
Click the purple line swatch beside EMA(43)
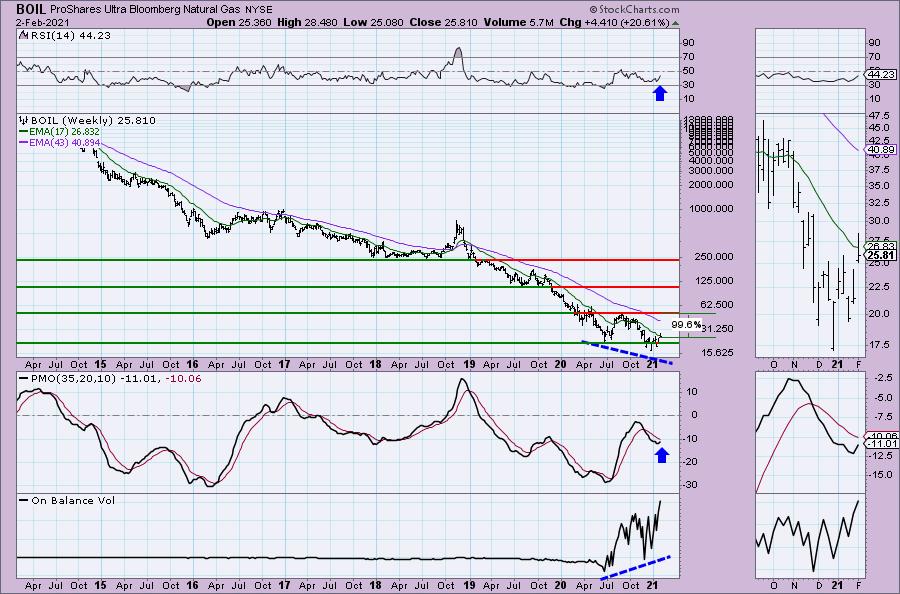pyautogui.click(x=24, y=142)
